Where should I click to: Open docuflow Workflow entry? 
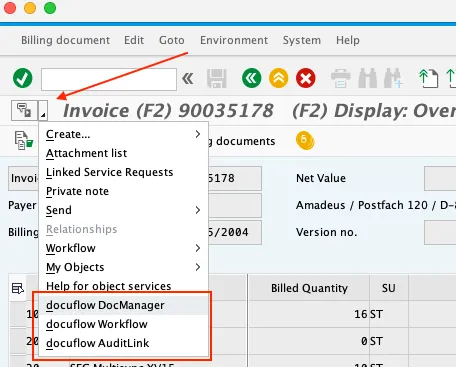pos(123,324)
